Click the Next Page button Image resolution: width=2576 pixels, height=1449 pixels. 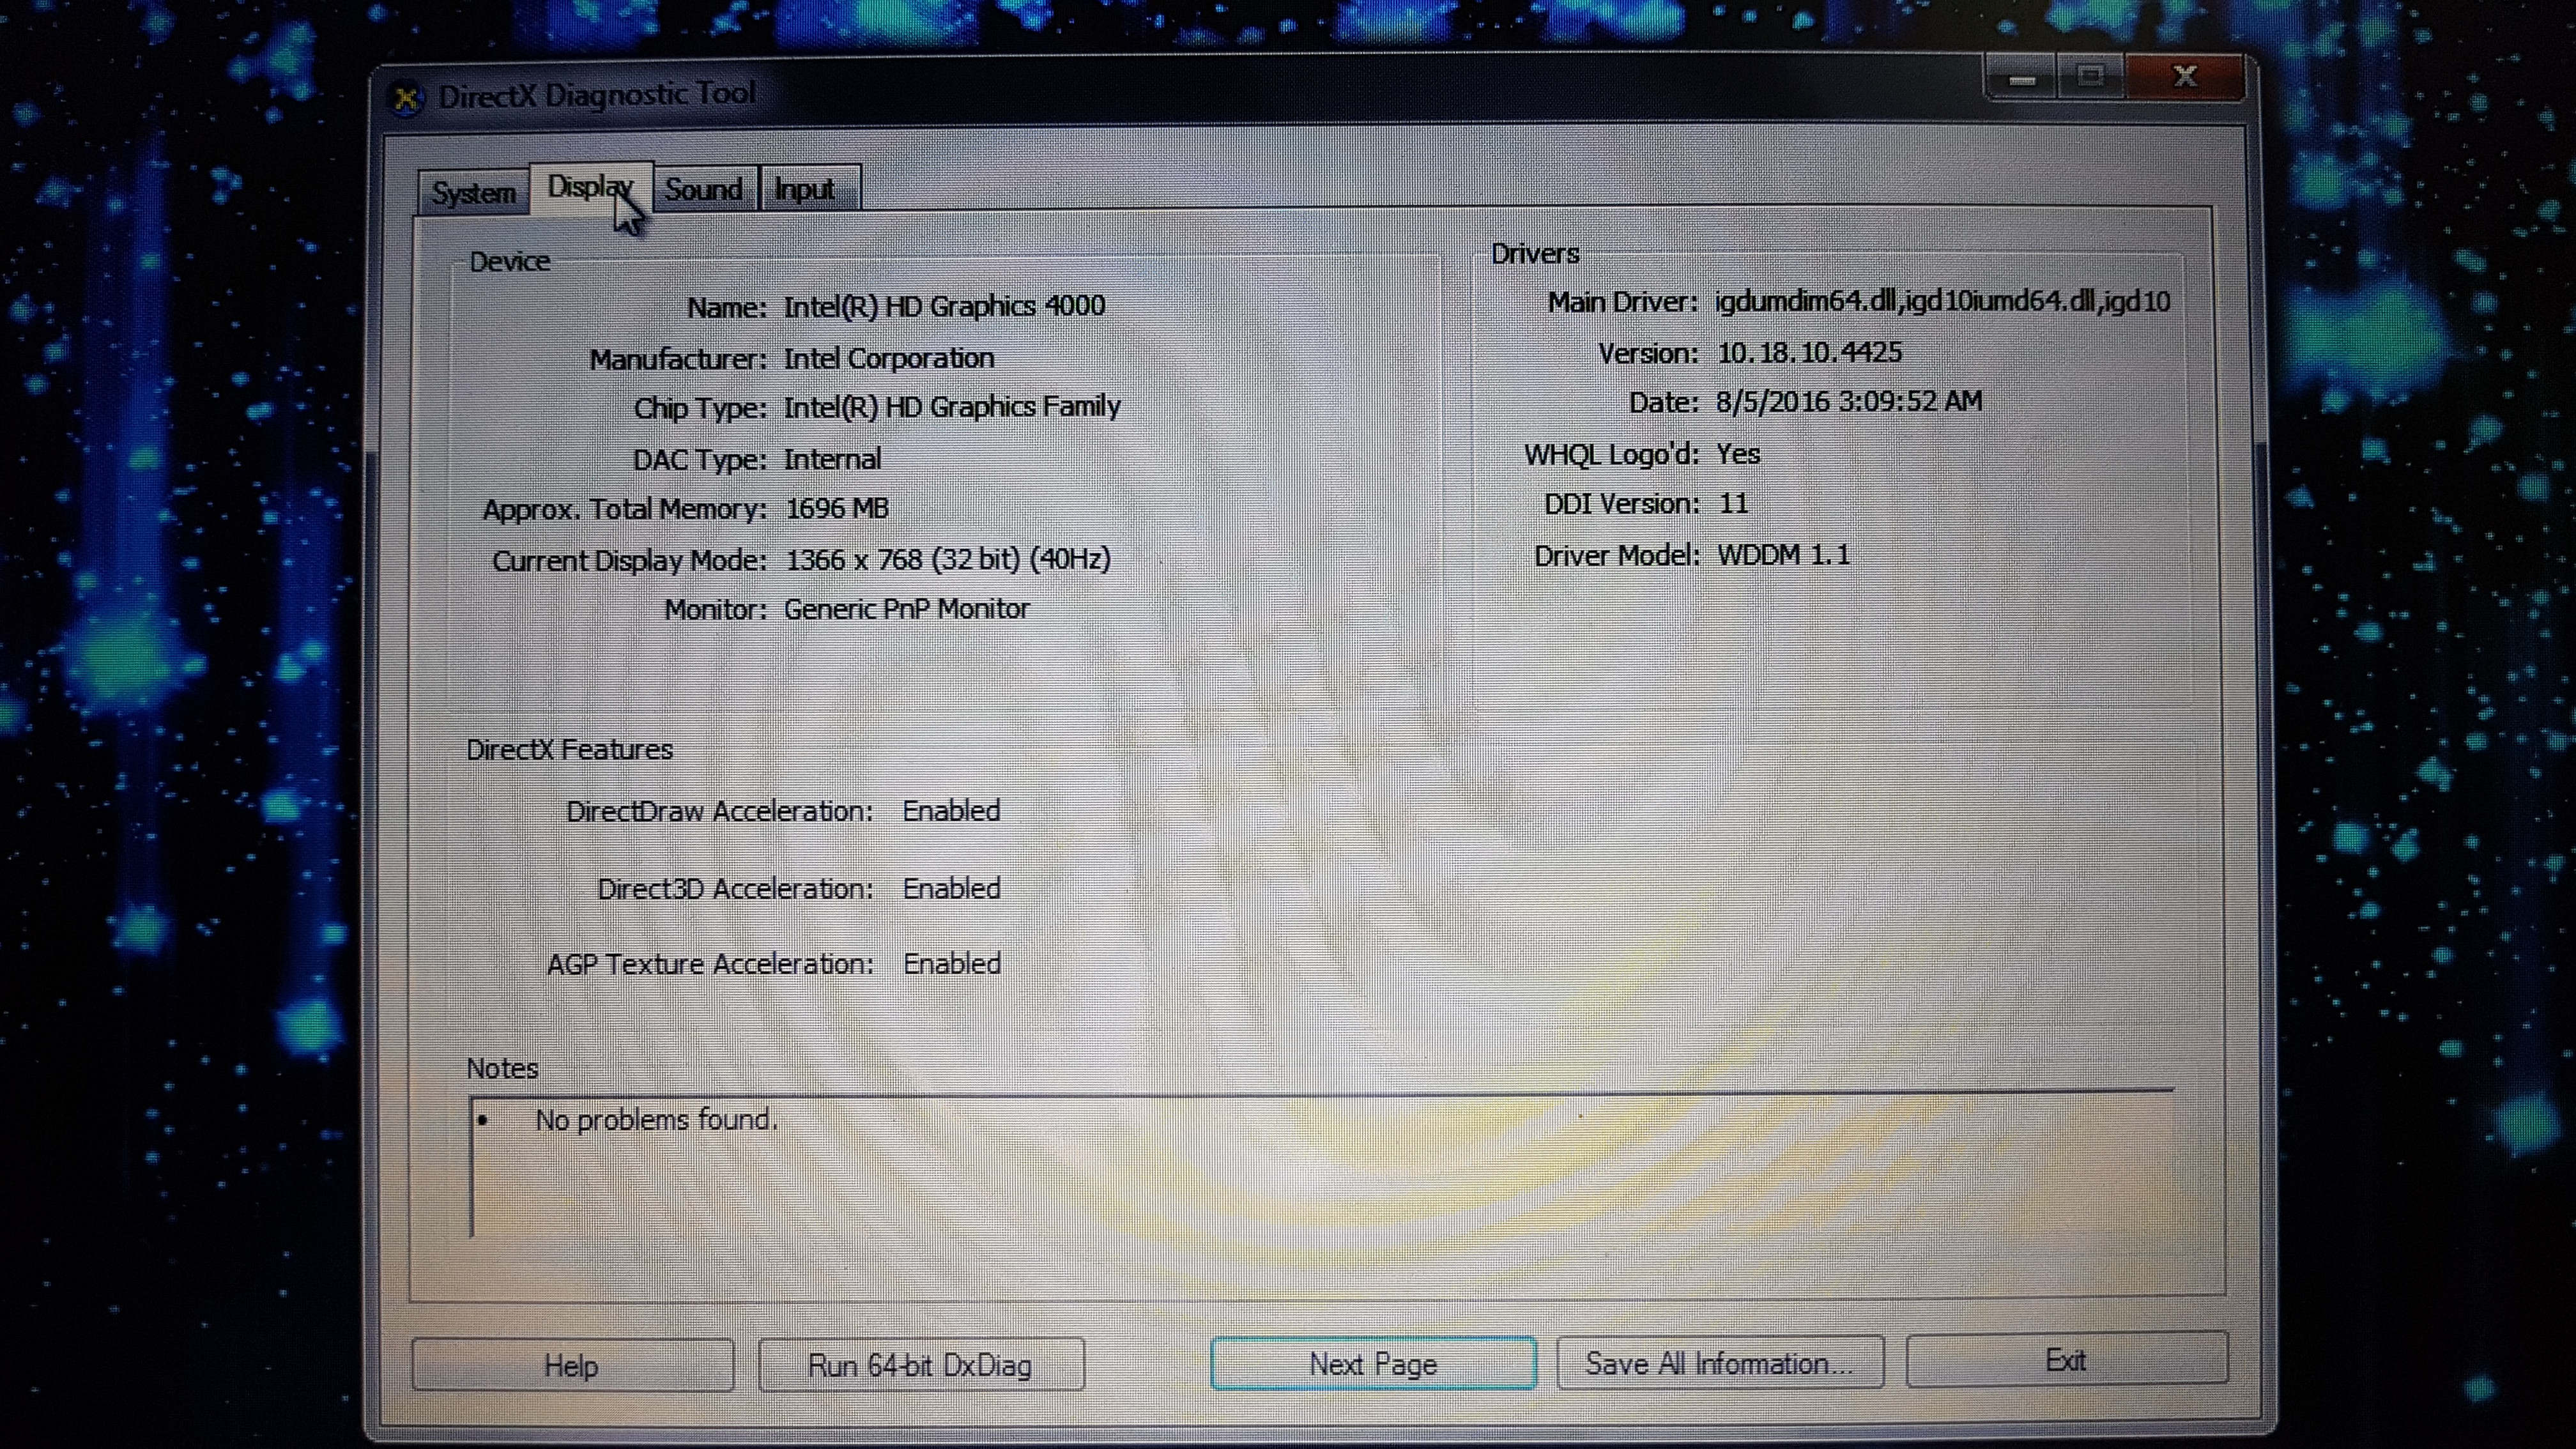click(1372, 1364)
